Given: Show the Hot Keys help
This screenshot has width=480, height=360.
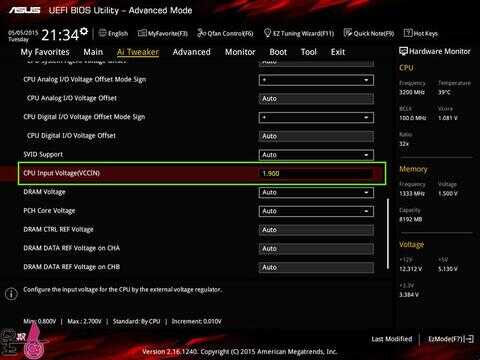Looking at the screenshot, I should [420, 33].
